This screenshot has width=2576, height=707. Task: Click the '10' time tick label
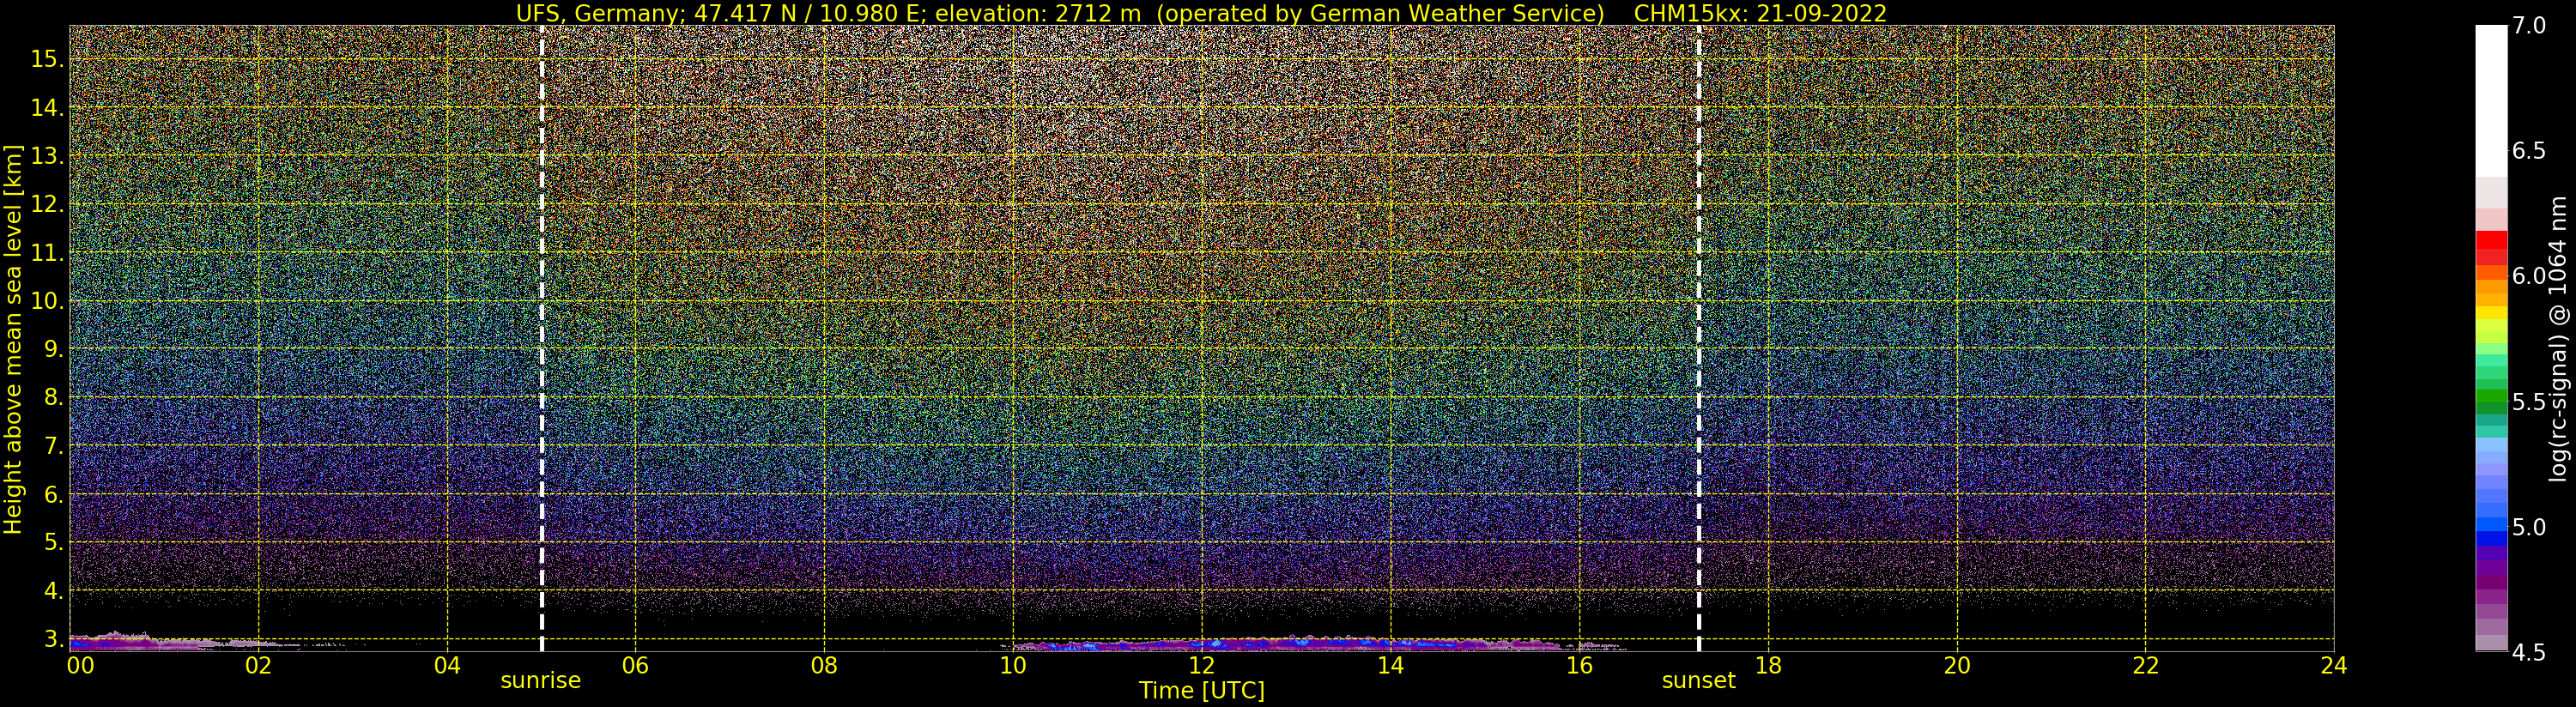point(1013,665)
